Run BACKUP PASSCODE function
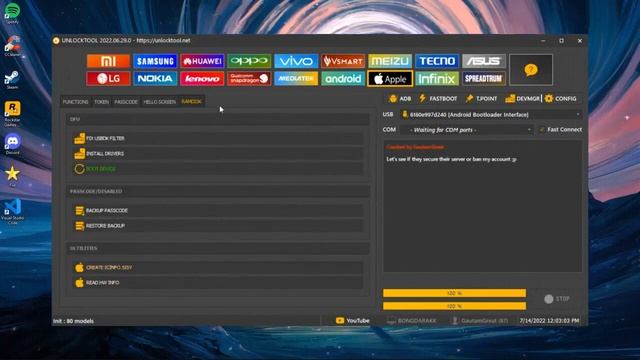Screen dimensions: 640x360 (x=218, y=211)
